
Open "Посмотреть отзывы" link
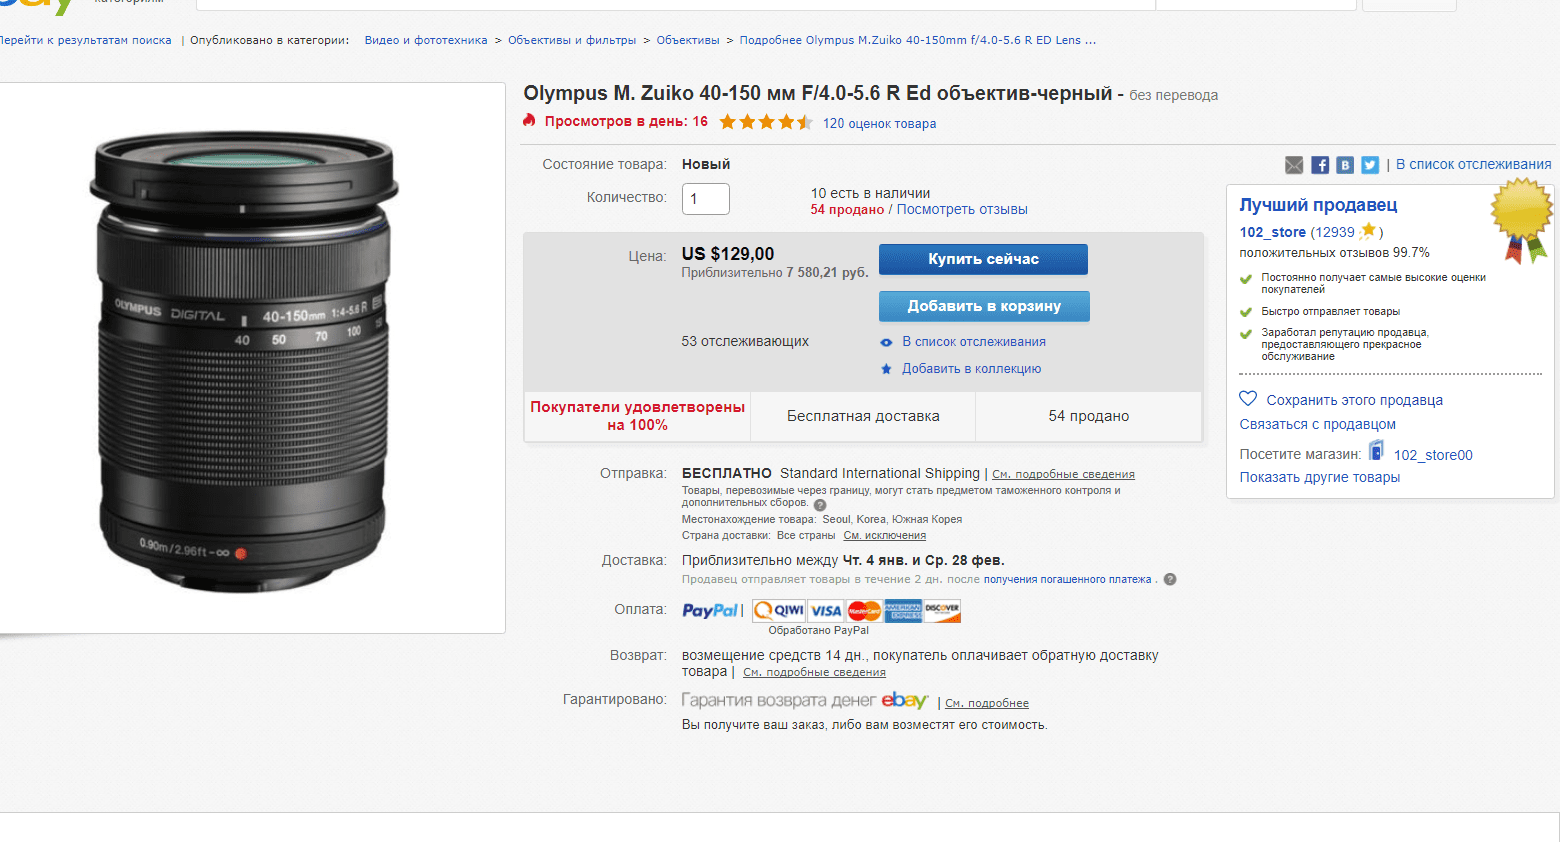(x=962, y=210)
